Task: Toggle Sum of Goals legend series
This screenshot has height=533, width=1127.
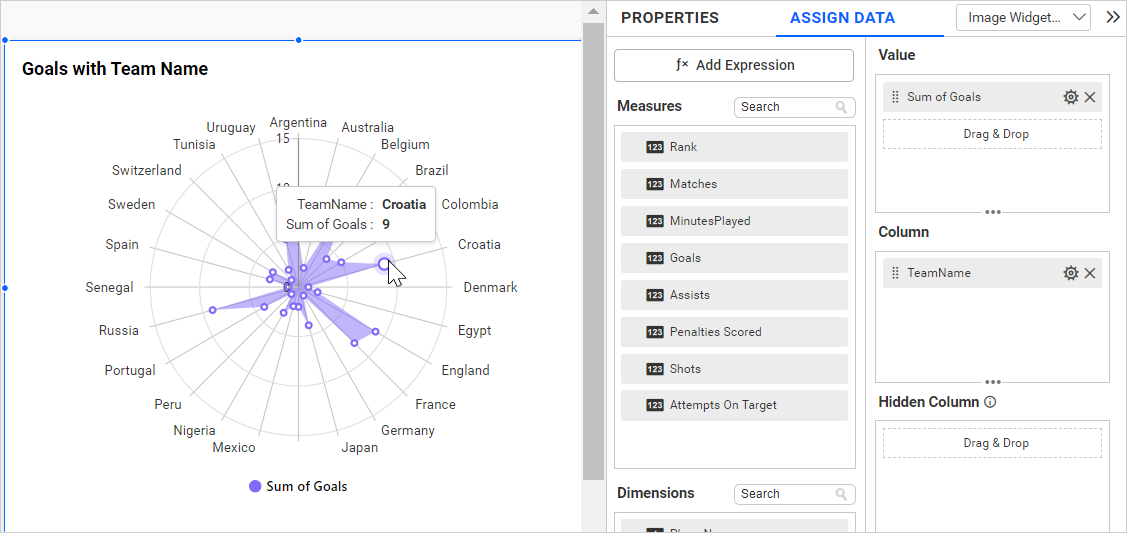Action: (298, 486)
